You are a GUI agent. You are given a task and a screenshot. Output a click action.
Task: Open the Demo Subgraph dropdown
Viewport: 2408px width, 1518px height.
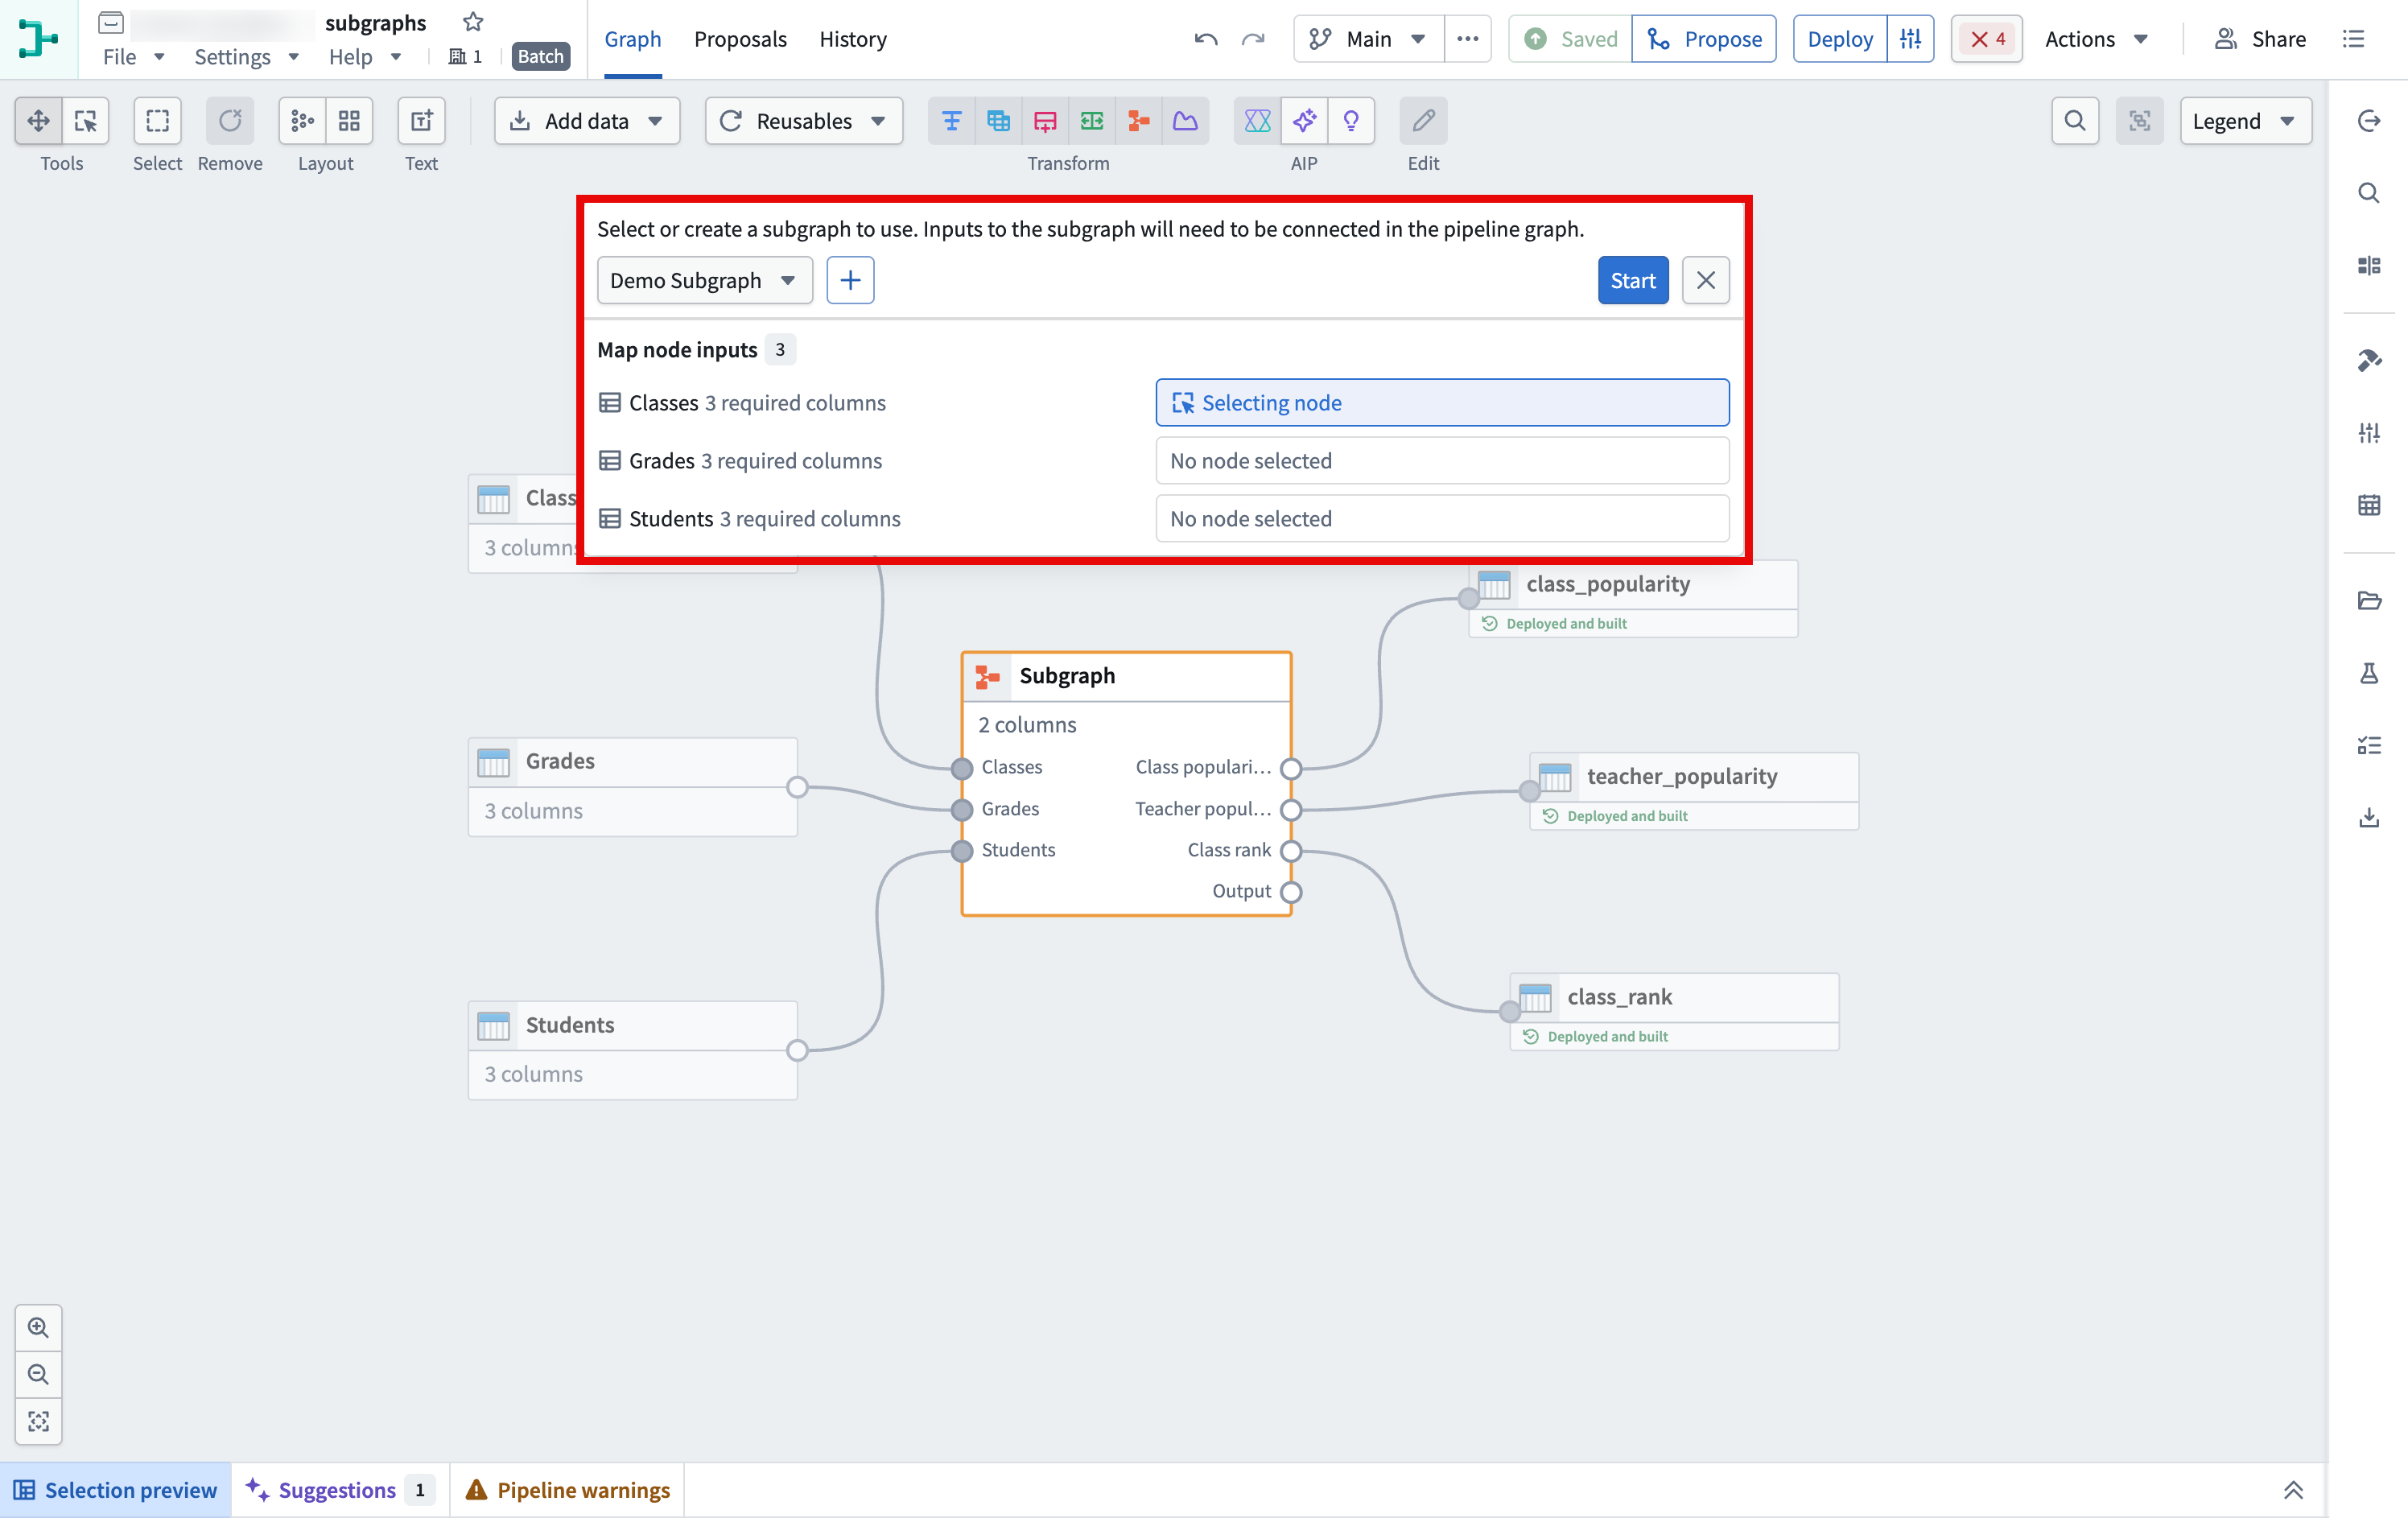tap(704, 280)
